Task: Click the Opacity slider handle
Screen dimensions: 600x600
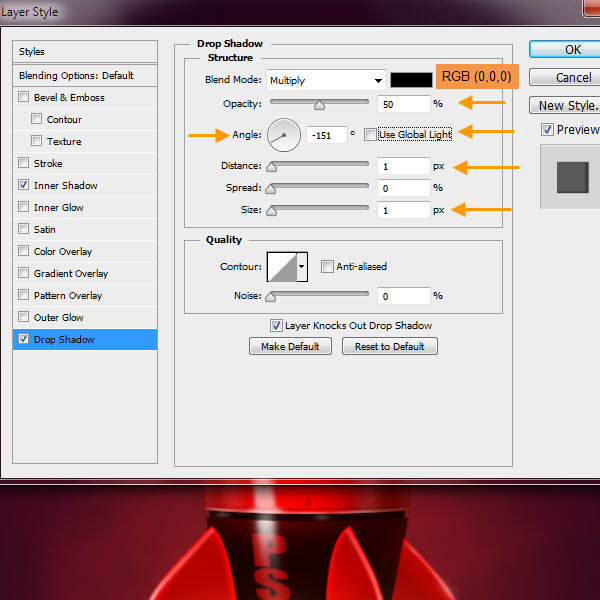Action: coord(319,104)
